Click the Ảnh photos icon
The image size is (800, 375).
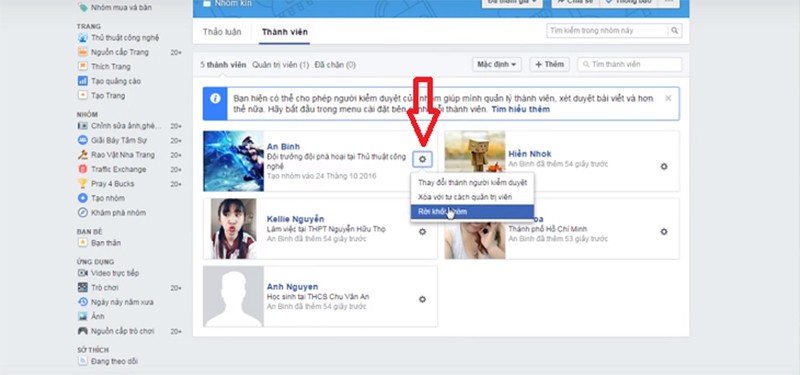[83, 316]
